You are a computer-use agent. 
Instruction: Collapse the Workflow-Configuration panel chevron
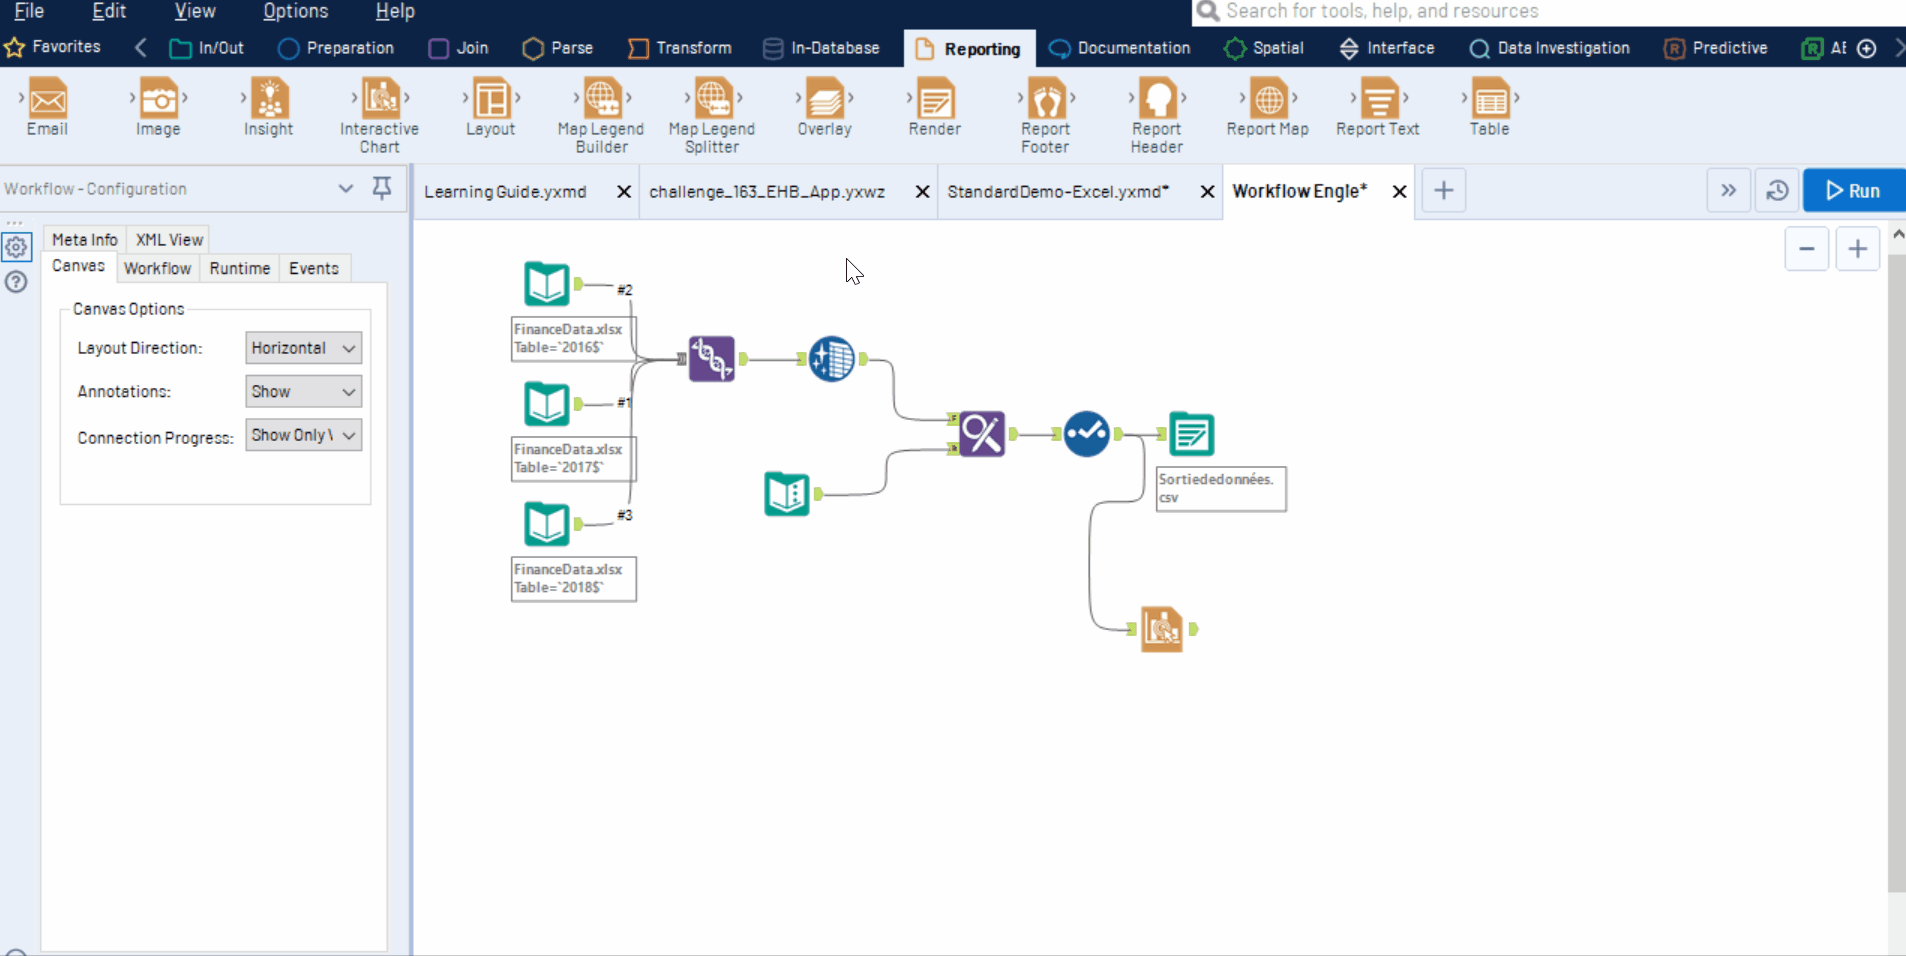pos(345,188)
